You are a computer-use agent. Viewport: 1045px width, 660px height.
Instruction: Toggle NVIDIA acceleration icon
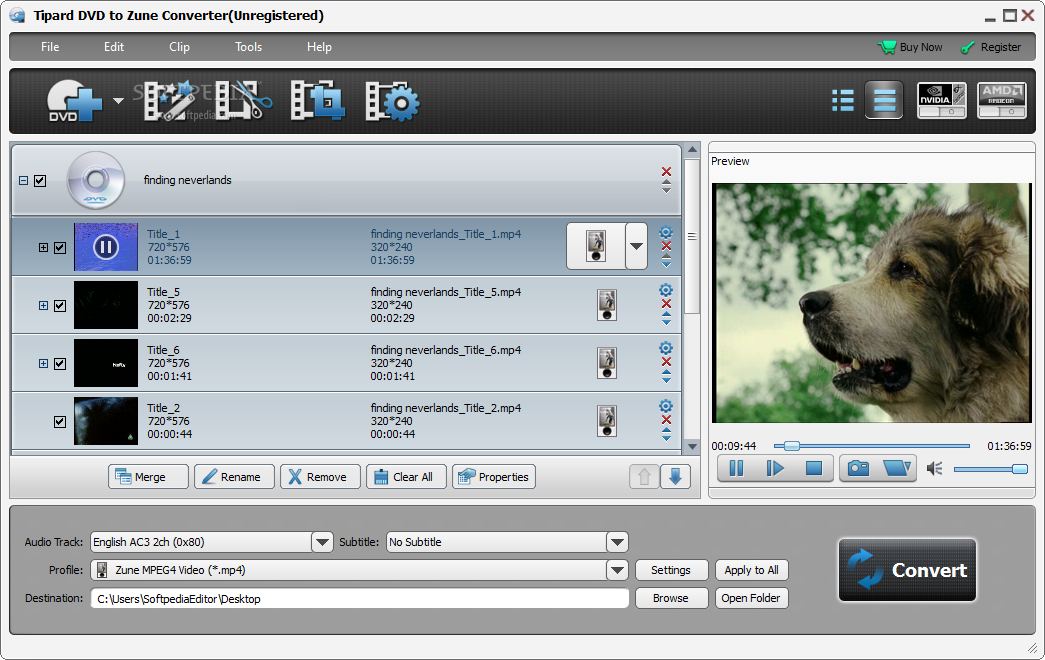click(942, 101)
